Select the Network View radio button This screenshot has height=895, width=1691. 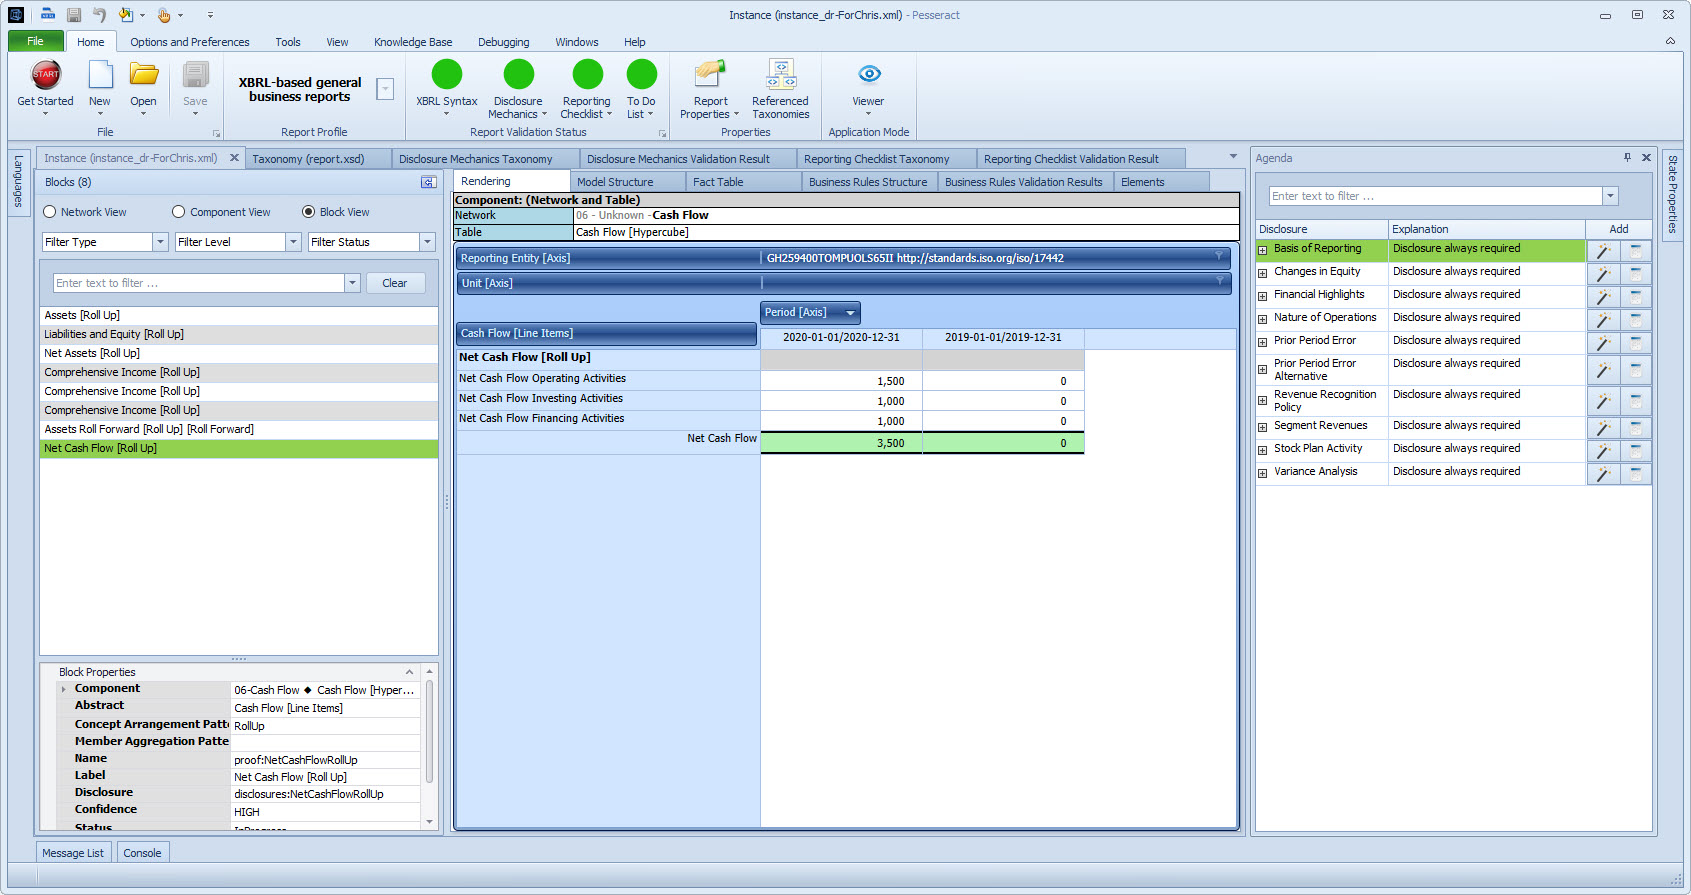coord(49,212)
